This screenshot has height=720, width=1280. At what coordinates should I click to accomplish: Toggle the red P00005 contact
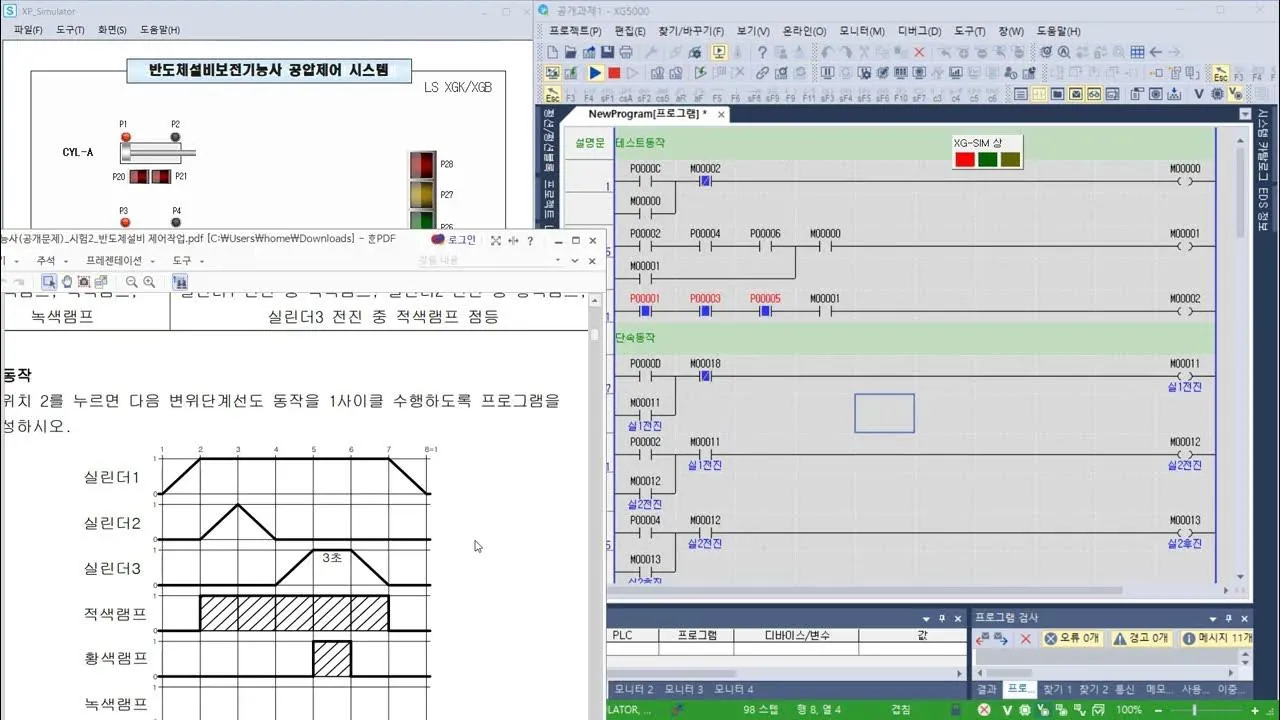765,311
